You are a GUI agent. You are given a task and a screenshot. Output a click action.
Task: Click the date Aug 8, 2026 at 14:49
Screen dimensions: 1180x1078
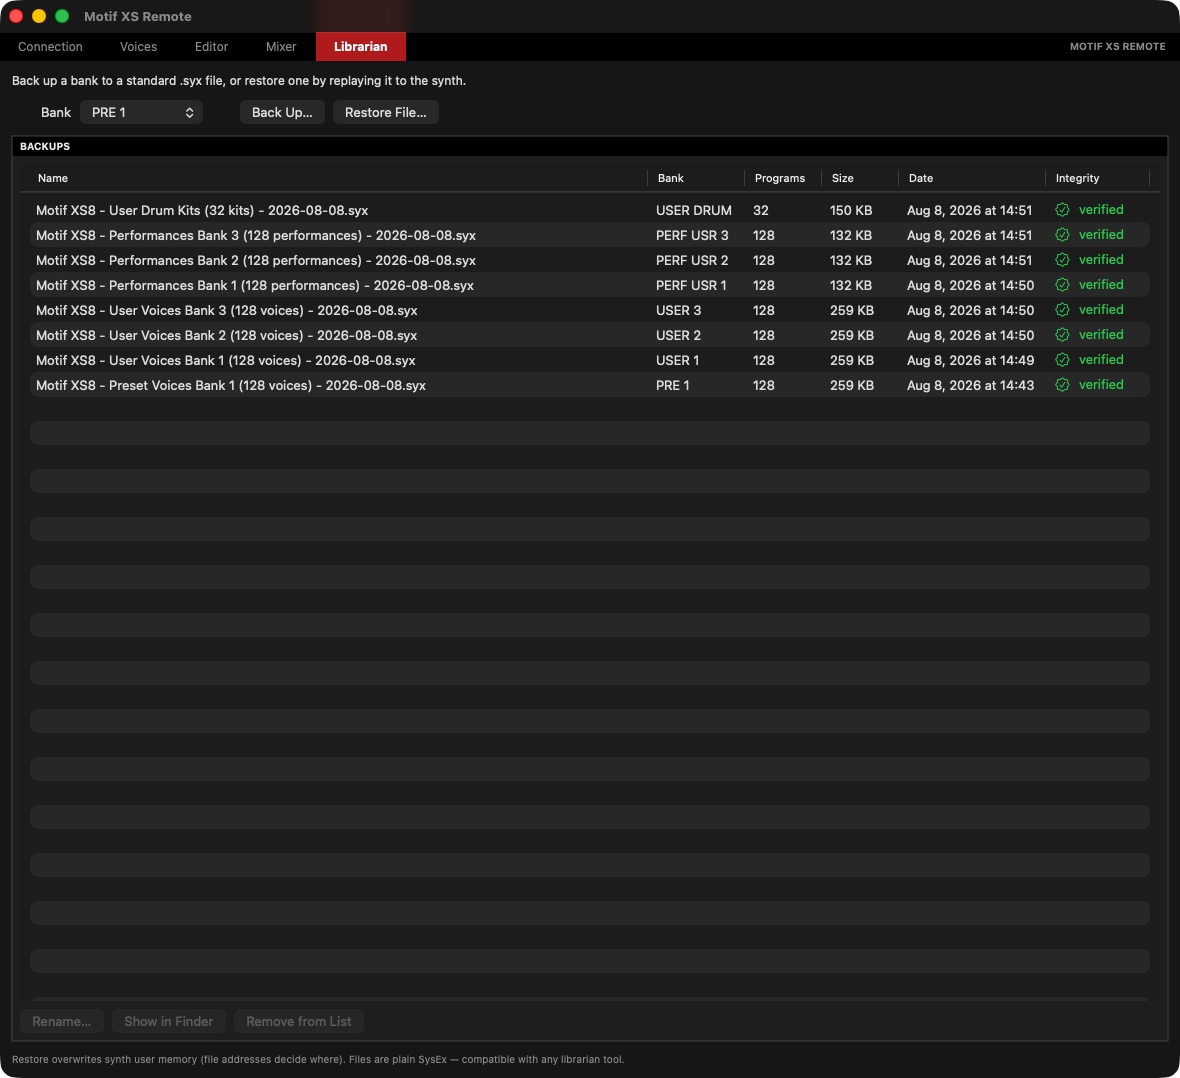tap(970, 360)
